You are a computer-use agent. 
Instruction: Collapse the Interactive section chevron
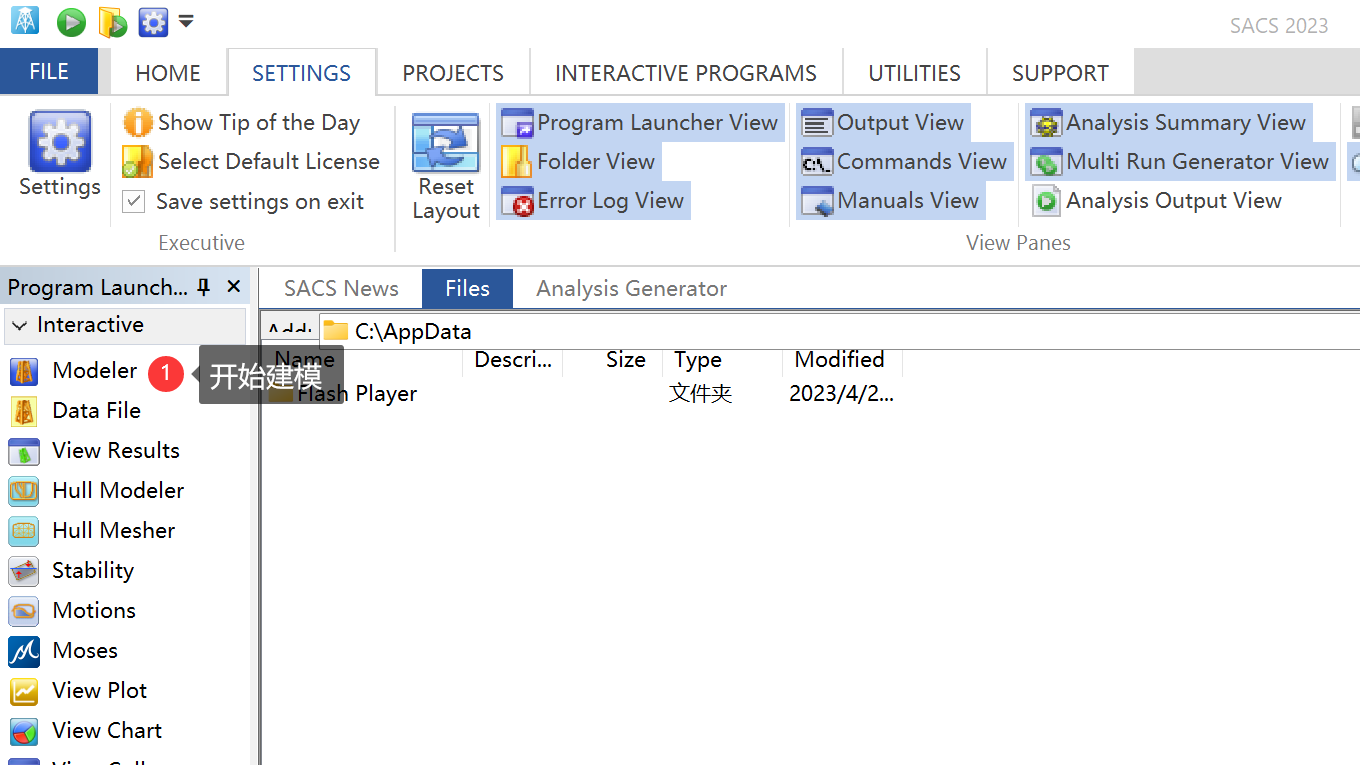tap(20, 326)
